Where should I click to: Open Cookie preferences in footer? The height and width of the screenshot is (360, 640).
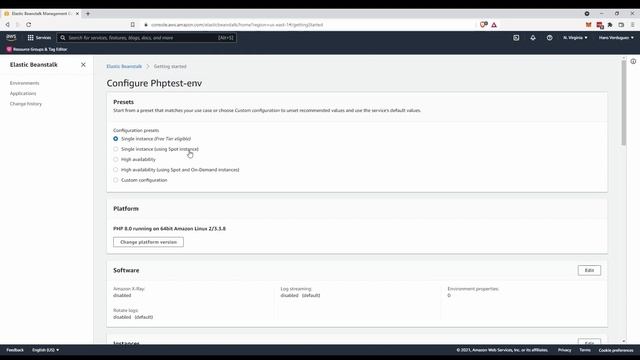click(616, 350)
